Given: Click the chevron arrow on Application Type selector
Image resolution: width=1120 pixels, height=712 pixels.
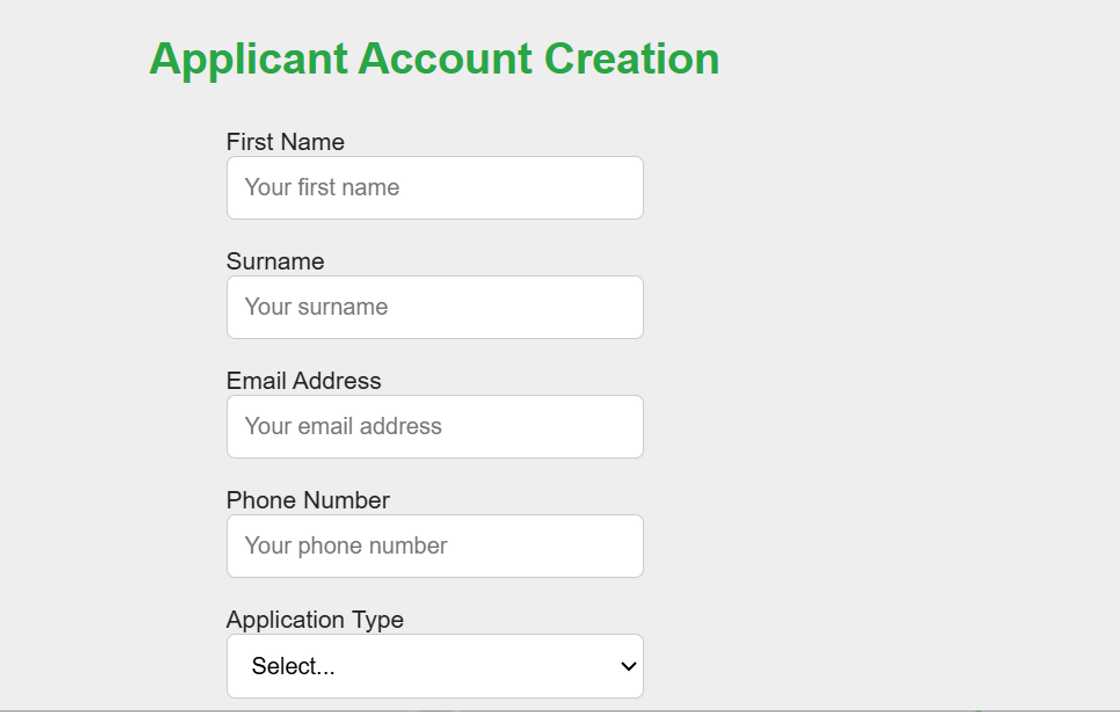Looking at the screenshot, I should coord(627,665).
